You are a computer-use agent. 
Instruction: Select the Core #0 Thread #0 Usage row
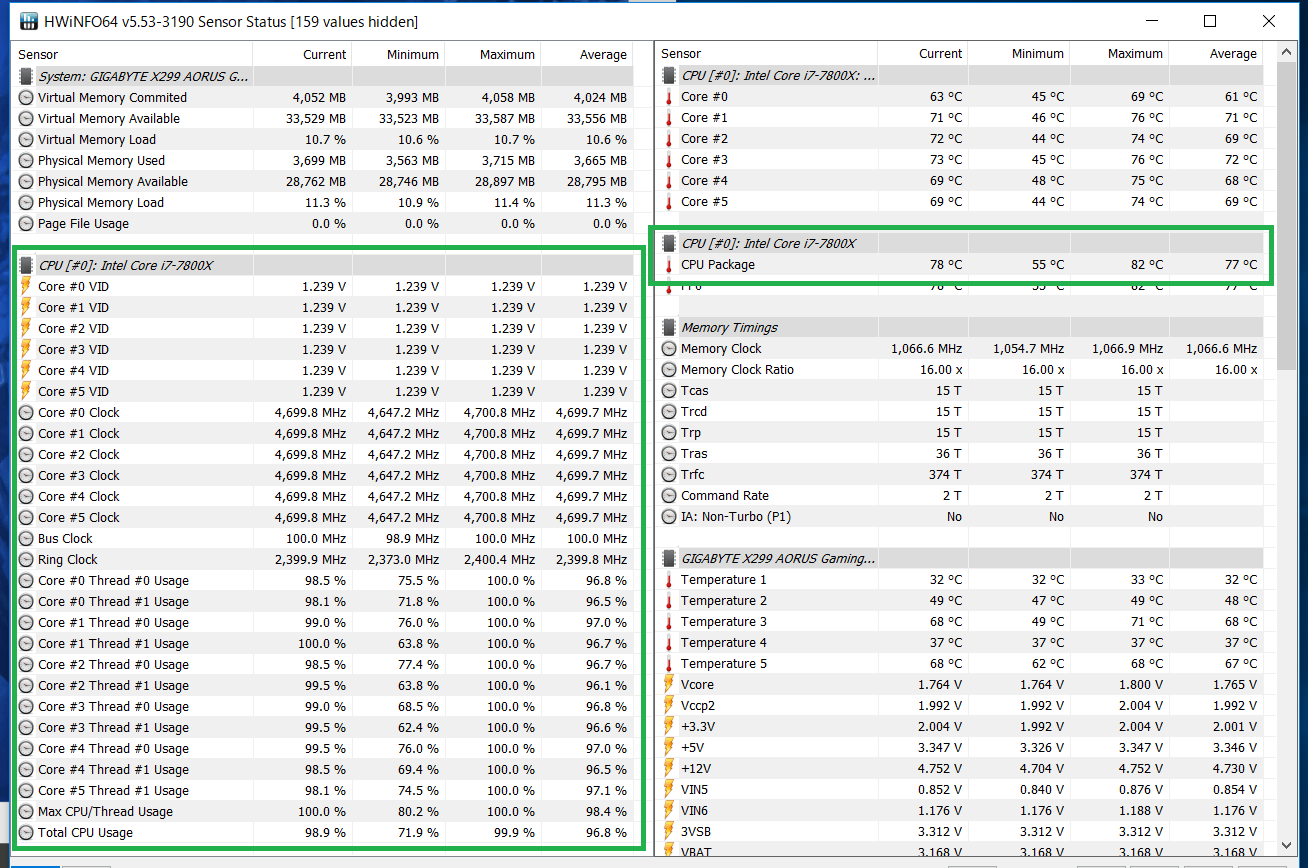pyautogui.click(x=325, y=580)
